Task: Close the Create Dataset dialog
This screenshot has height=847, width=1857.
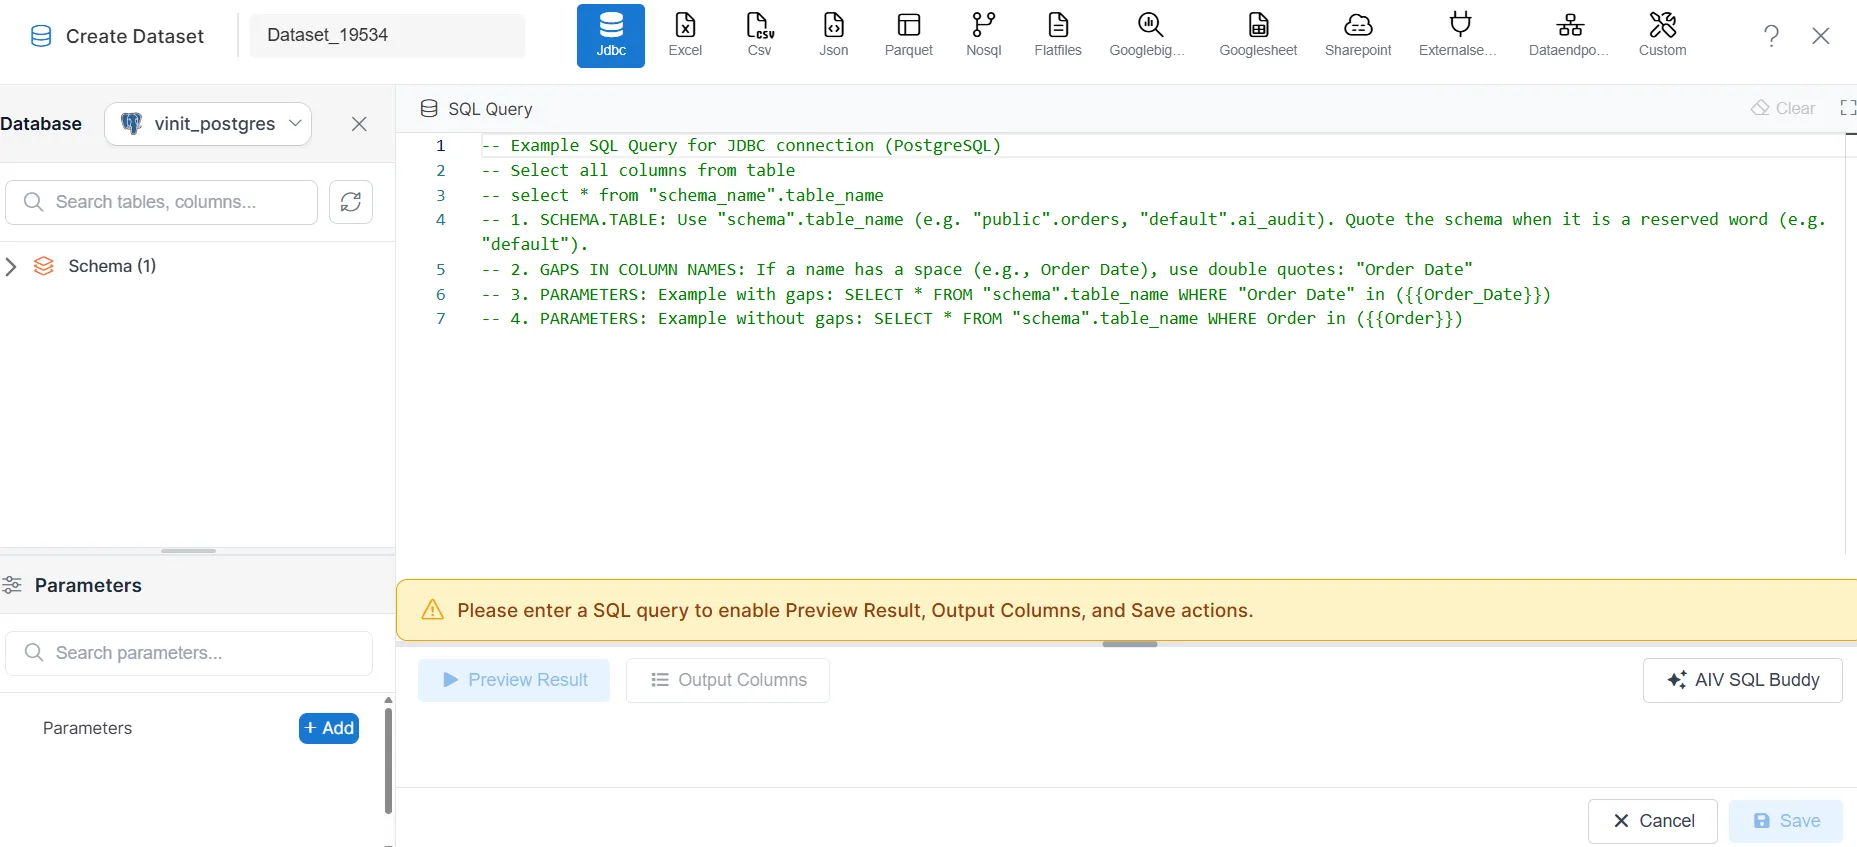Action: (1821, 36)
